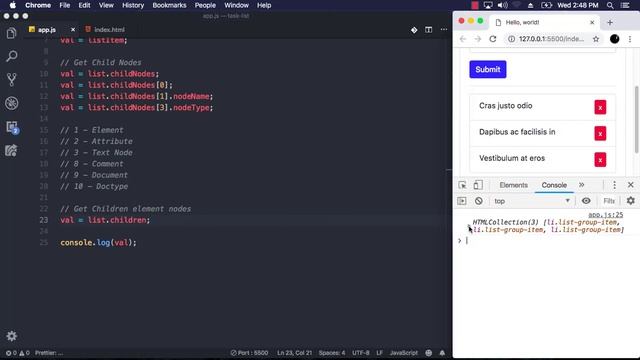
Task: Click the Chrome forward arrow
Action: coord(478,39)
